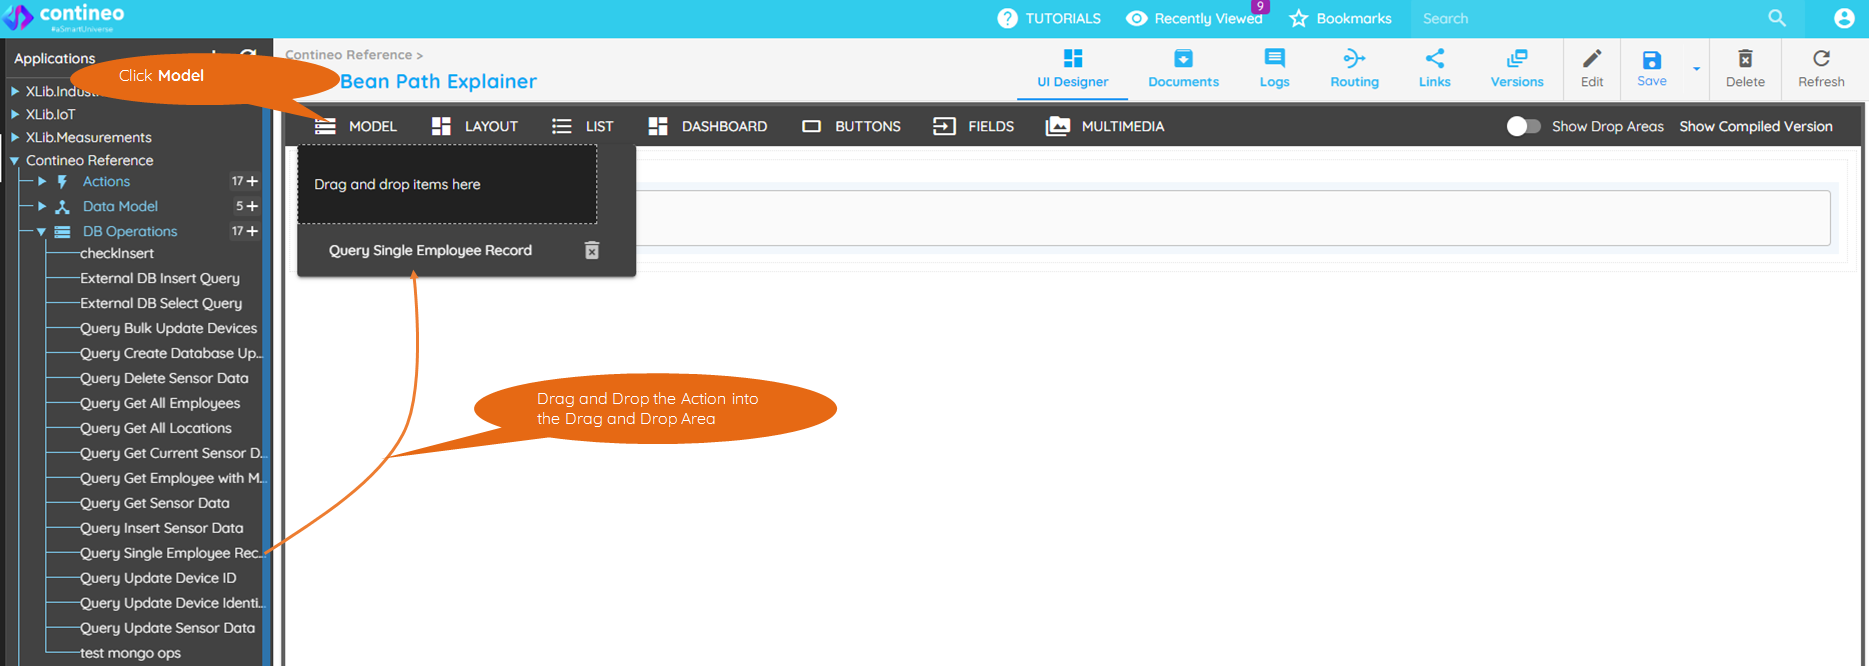Open the Save options dropdown arrow

(1696, 69)
